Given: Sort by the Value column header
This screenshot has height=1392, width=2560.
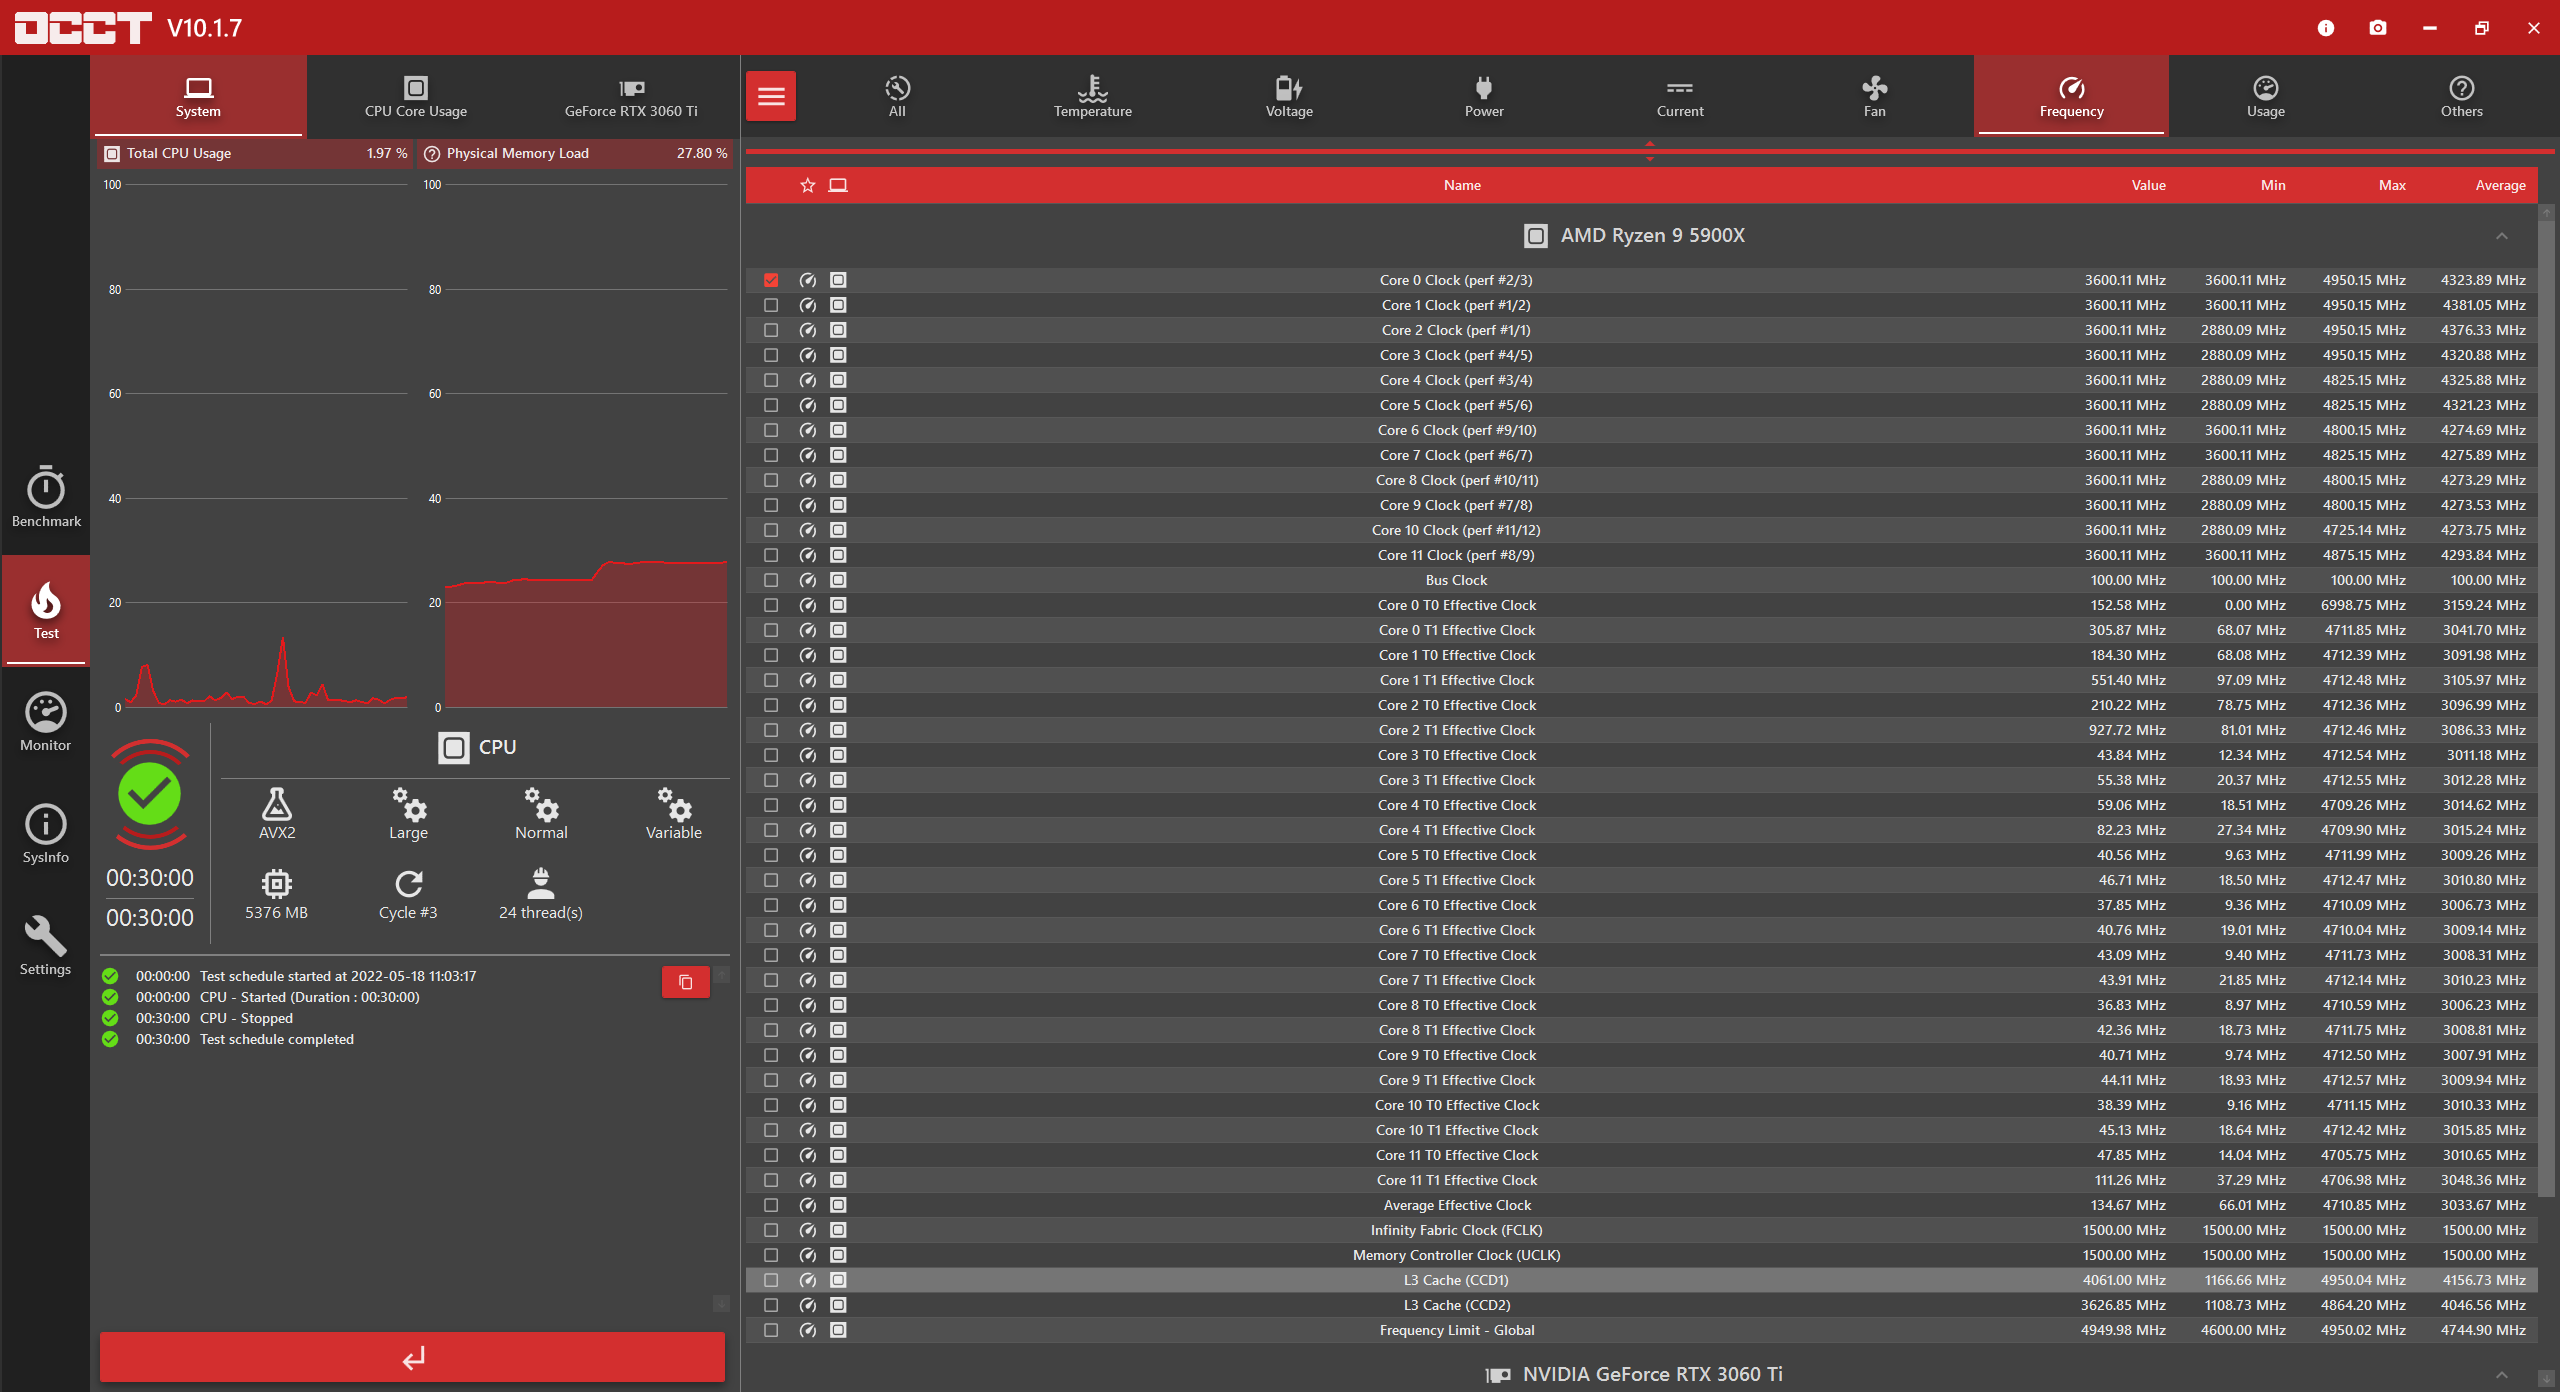Looking at the screenshot, I should tap(2148, 185).
